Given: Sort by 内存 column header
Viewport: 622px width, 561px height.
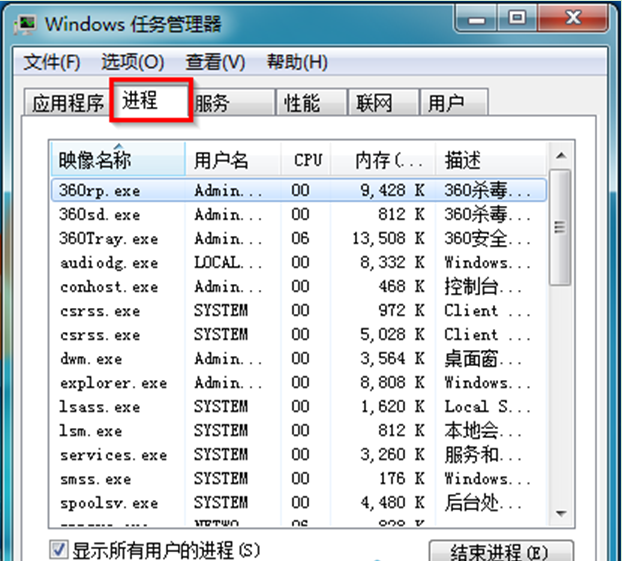Looking at the screenshot, I should (383, 159).
